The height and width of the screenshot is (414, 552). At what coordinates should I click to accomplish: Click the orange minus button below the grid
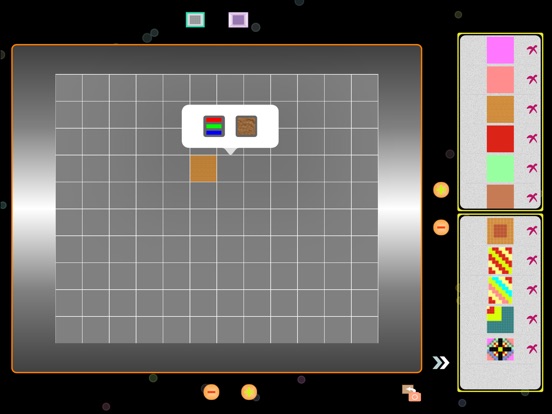[211, 392]
